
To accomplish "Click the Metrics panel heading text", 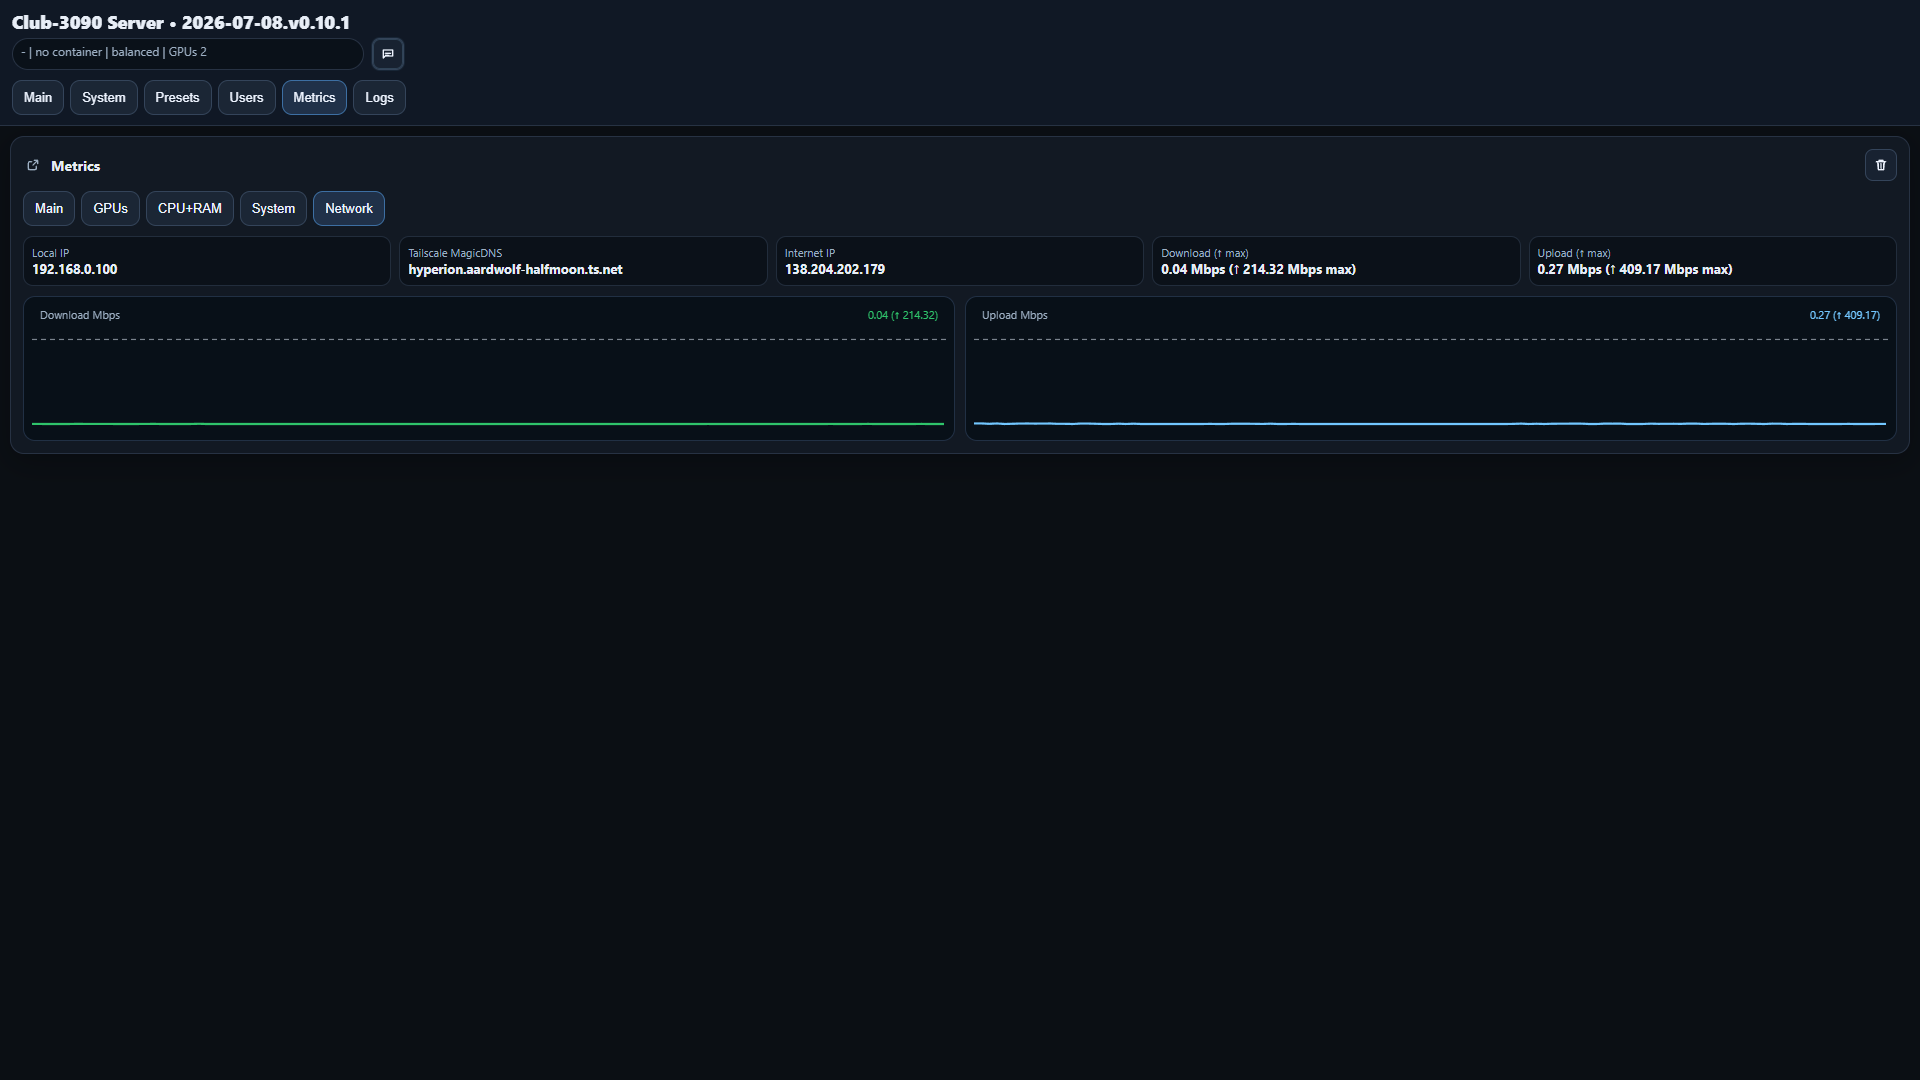I will pos(76,167).
